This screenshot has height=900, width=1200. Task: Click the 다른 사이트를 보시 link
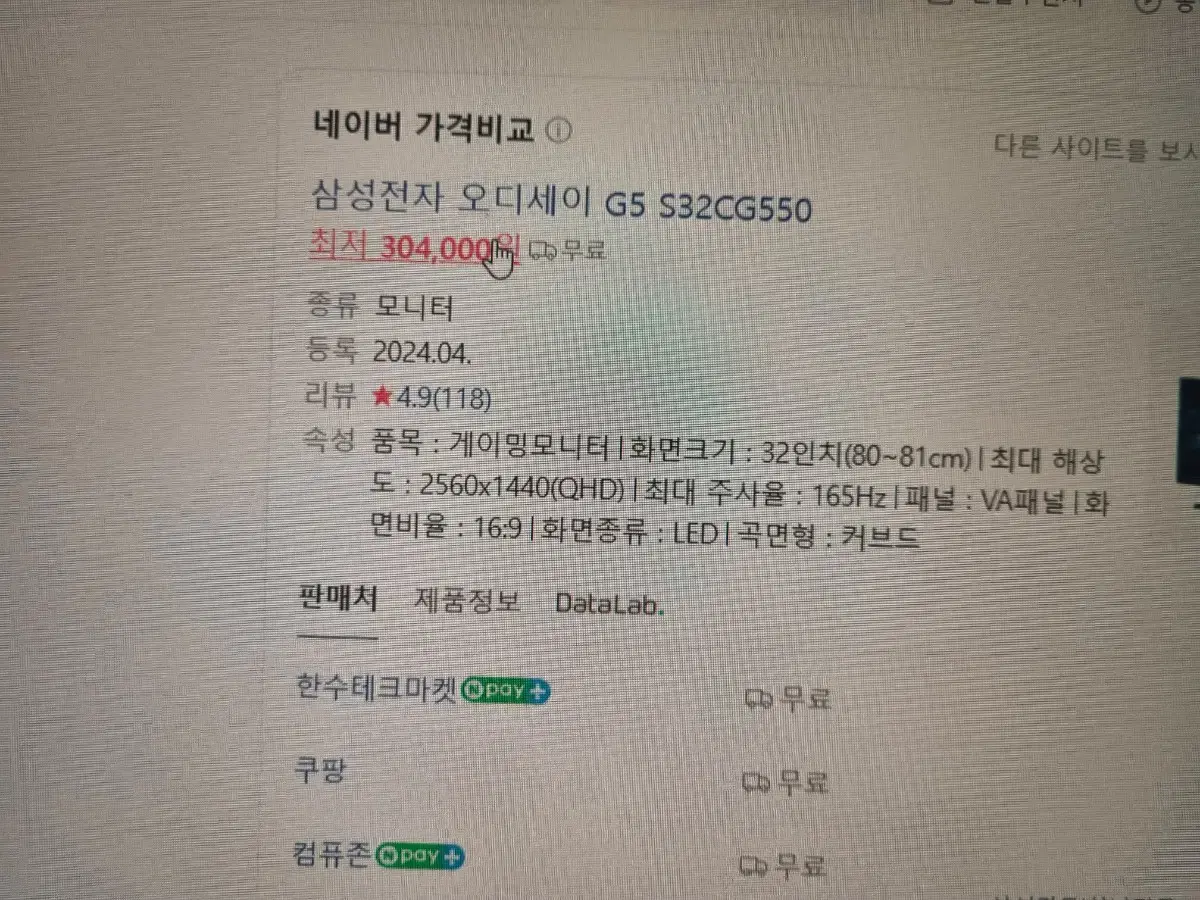click(x=1096, y=149)
